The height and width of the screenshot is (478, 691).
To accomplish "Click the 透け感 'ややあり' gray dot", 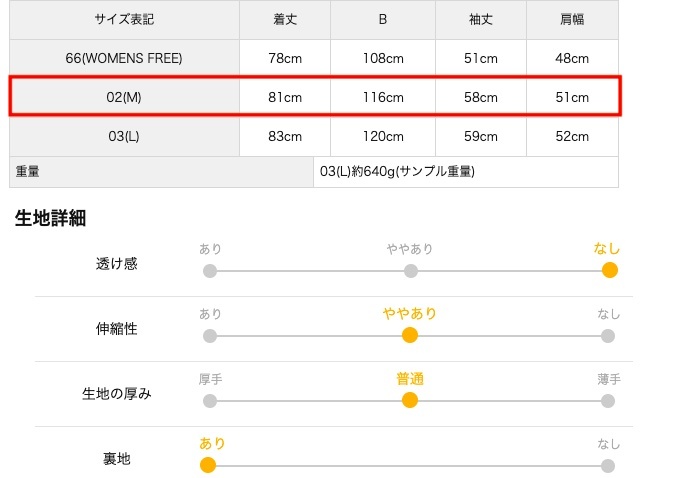I will (410, 270).
